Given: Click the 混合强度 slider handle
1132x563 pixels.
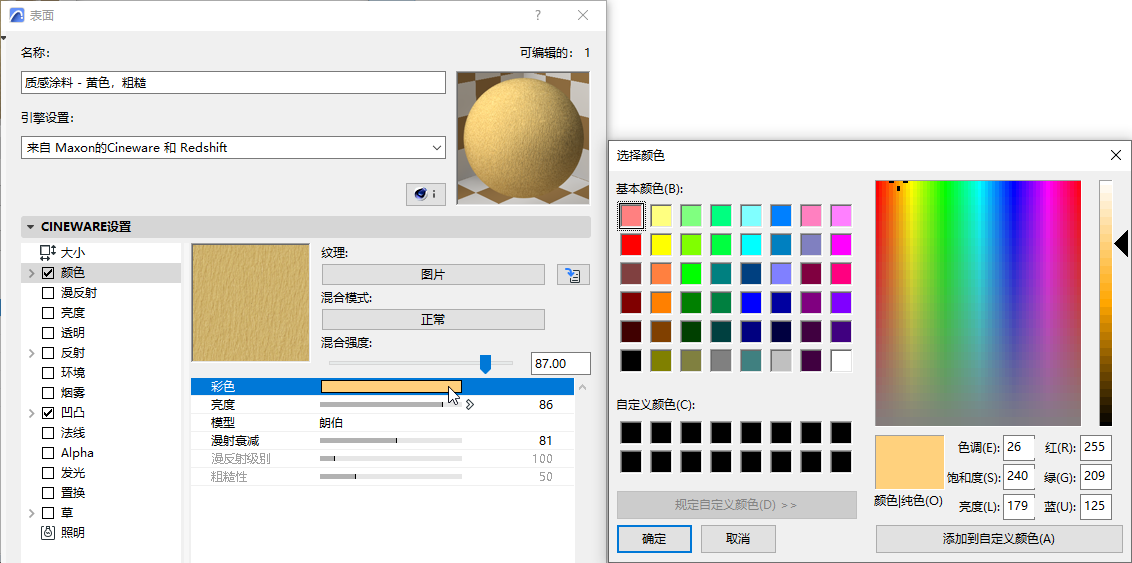Looking at the screenshot, I should point(486,364).
